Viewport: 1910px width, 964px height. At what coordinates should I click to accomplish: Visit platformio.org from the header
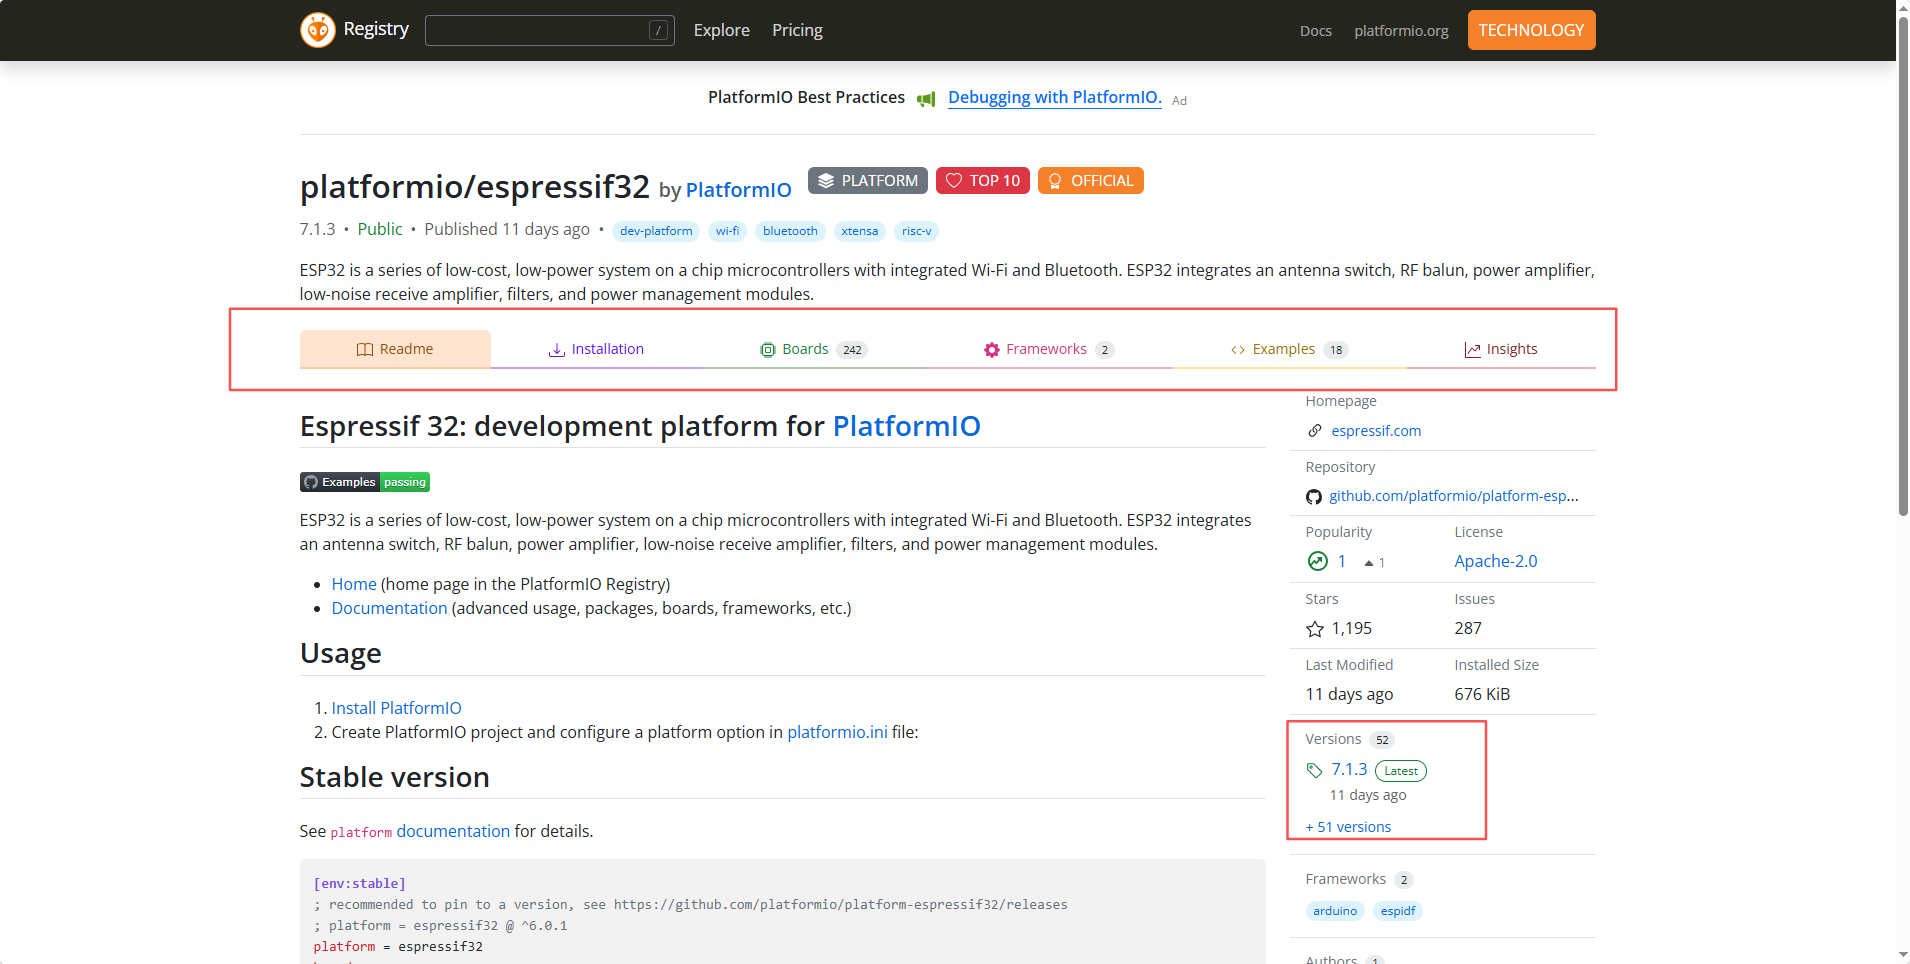tap(1401, 31)
